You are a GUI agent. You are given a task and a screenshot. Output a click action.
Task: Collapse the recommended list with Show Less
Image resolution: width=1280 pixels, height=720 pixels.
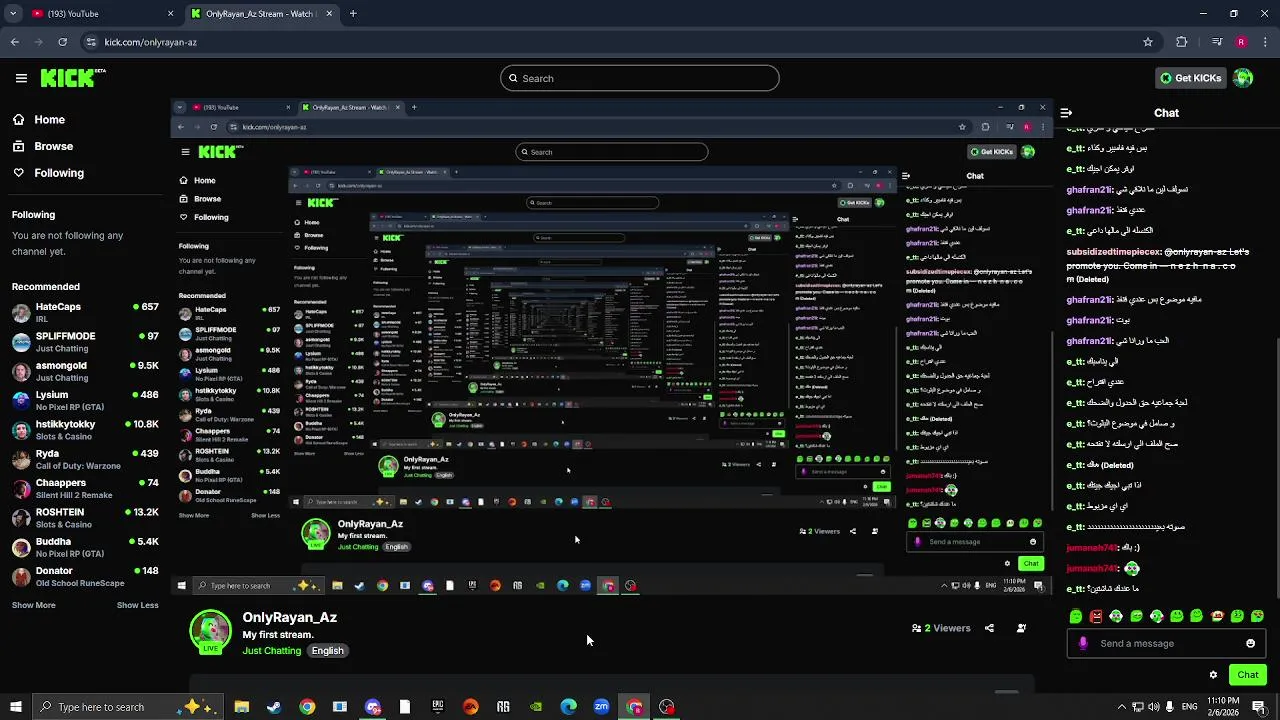click(137, 605)
